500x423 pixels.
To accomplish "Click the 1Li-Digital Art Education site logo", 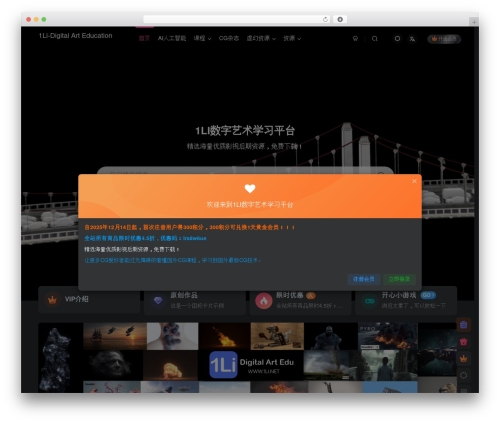I will click(75, 36).
